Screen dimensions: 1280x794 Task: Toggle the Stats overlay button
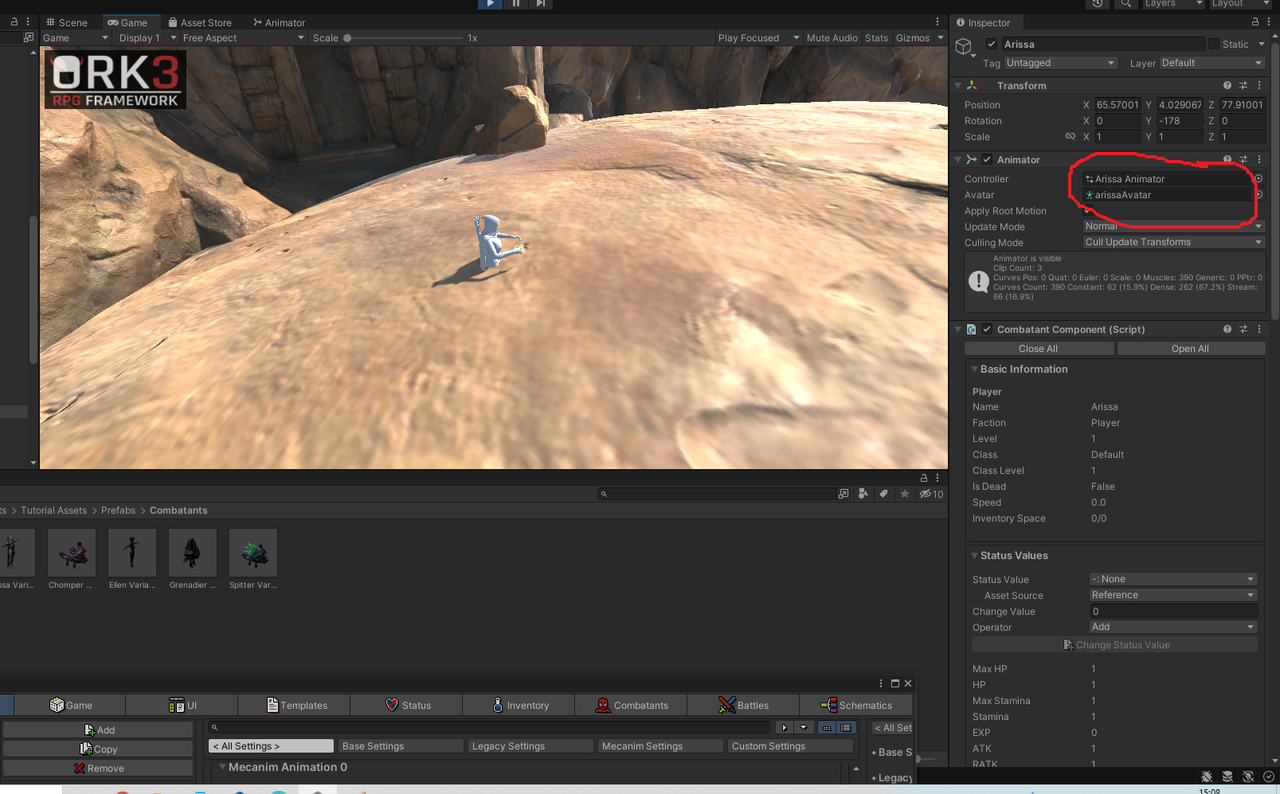(876, 38)
